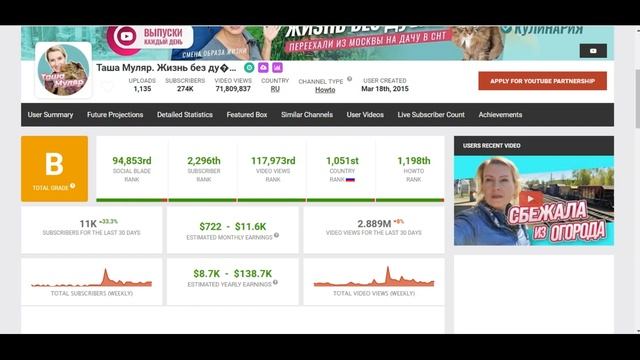Click the user created date Mar 18th, 2015

tap(385, 89)
